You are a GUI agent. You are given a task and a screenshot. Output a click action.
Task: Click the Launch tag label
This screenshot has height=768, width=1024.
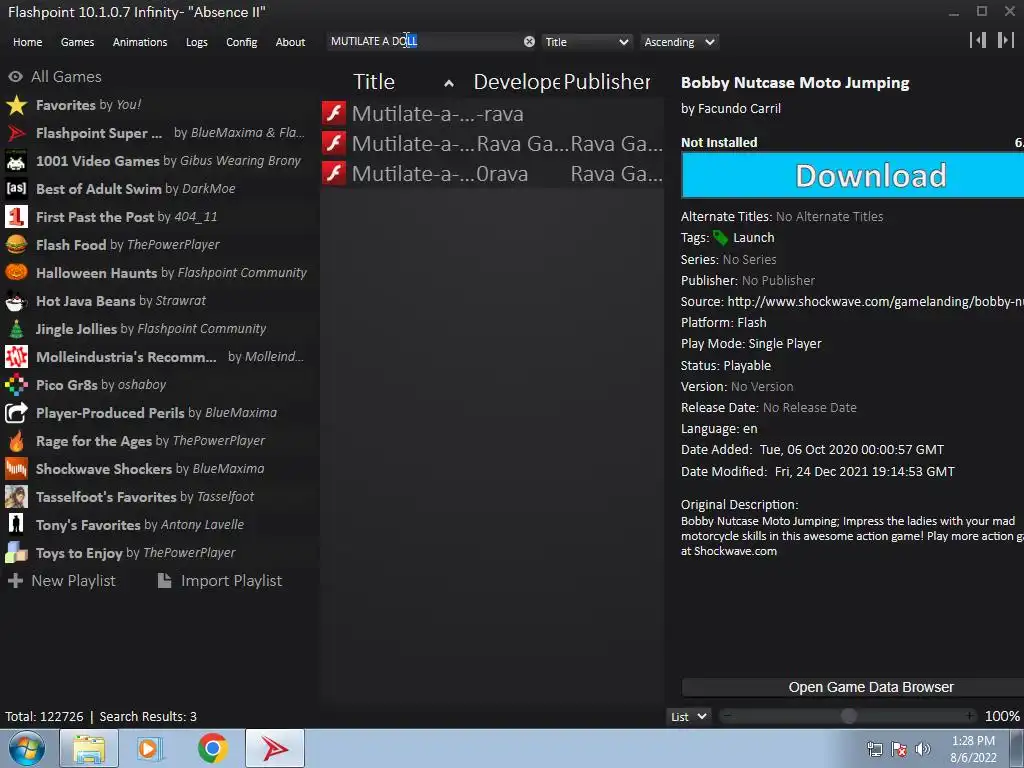coord(754,238)
